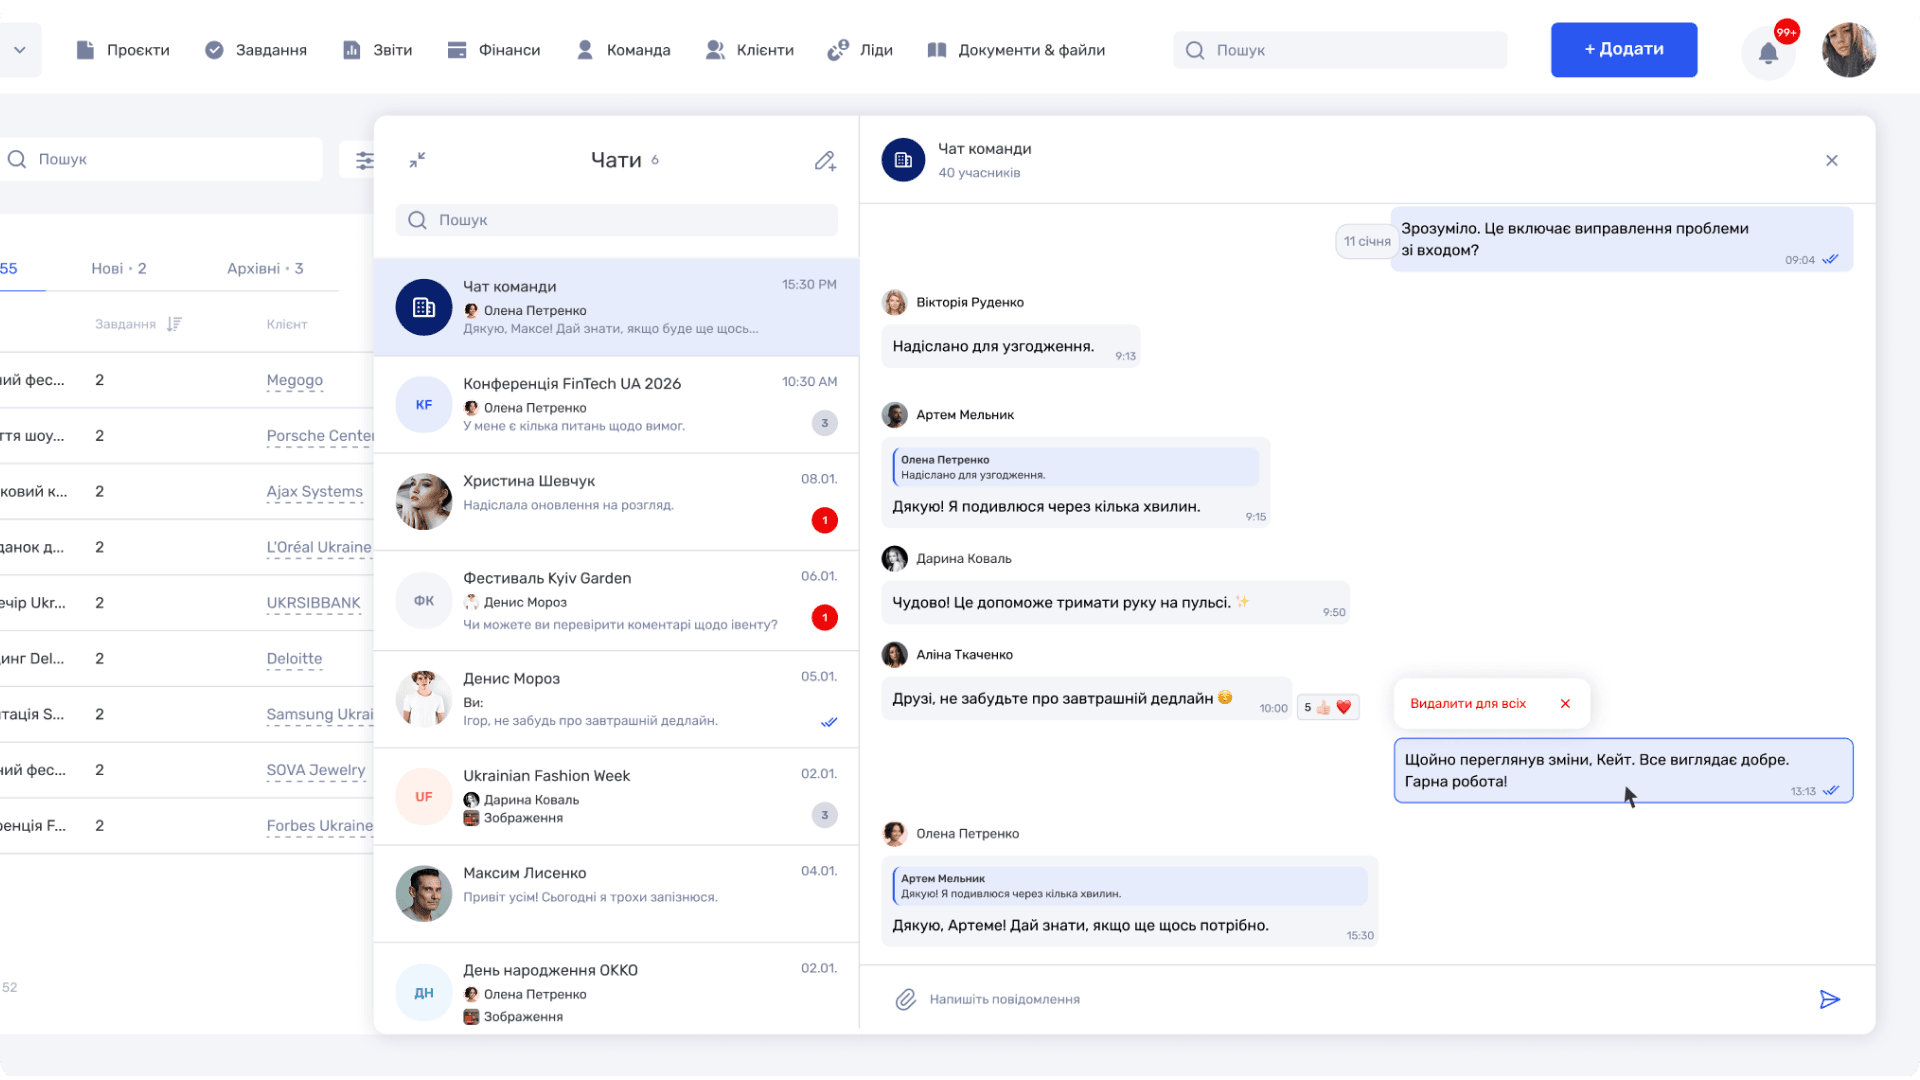Click the filter sliders icon in background list
Viewport: 1920px width, 1080px height.
[364, 160]
